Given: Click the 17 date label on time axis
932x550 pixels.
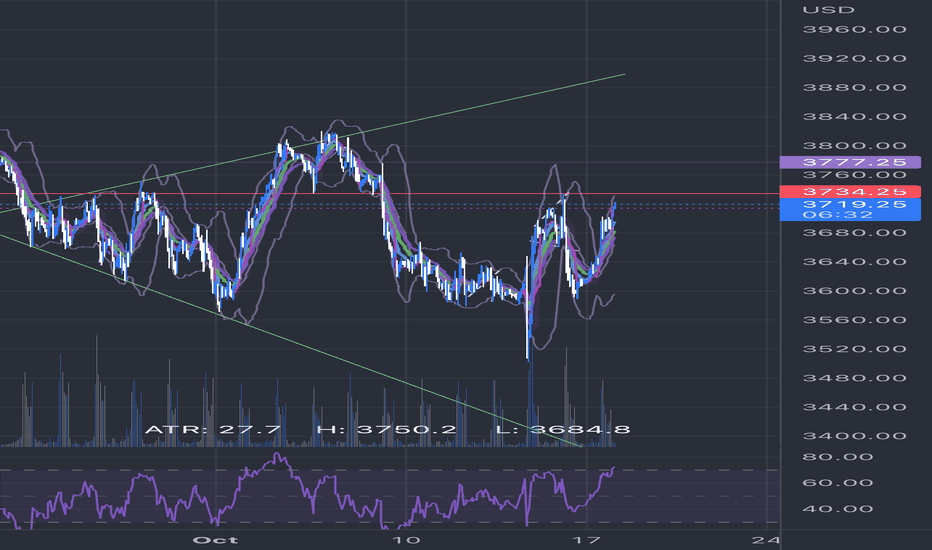Looking at the screenshot, I should coord(586,540).
